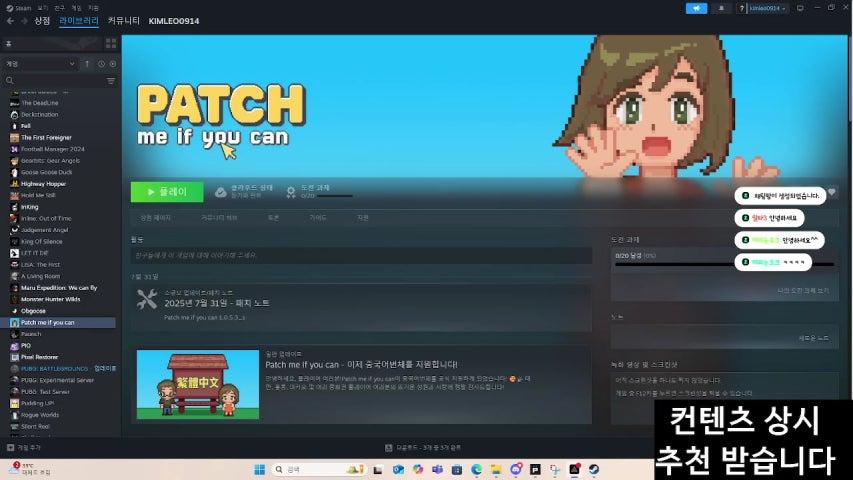Expand the 게임 category dropdown in sidebar
This screenshot has width=853, height=480.
[40, 64]
